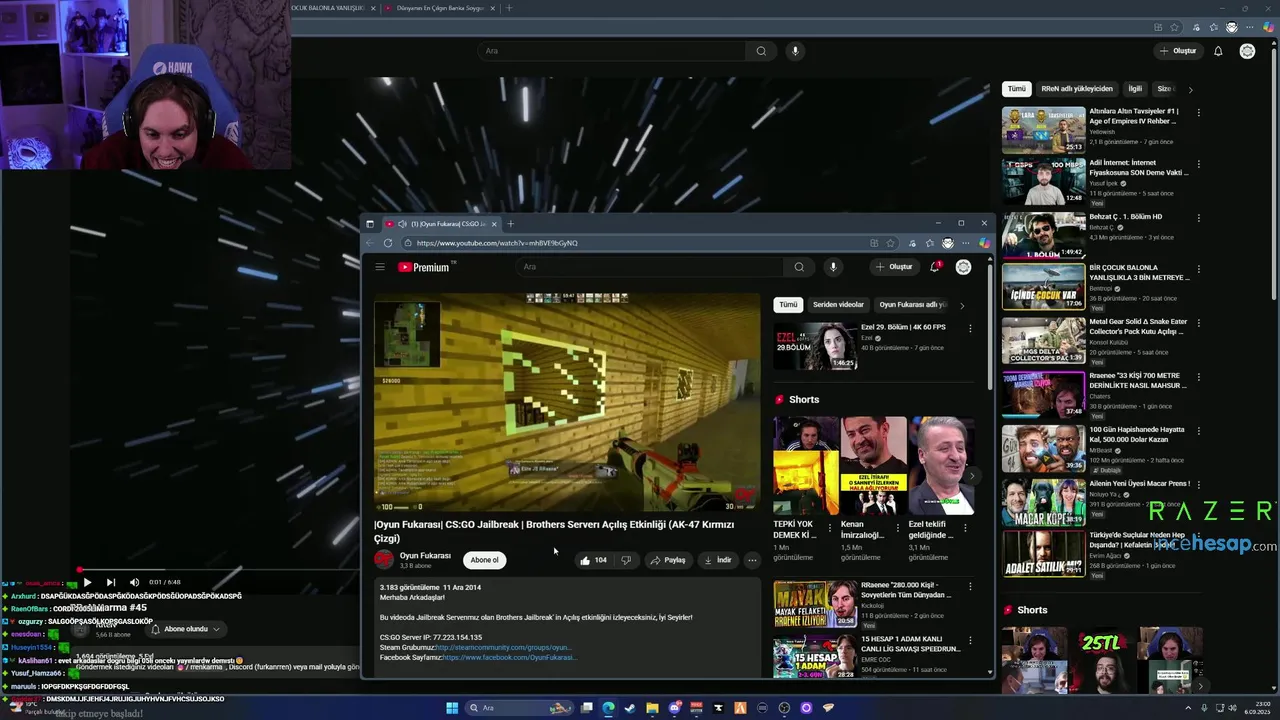Open options for TEPKİ YOK DEMEK Kİ short
Viewport: 1280px width, 720px height.
pos(829,527)
